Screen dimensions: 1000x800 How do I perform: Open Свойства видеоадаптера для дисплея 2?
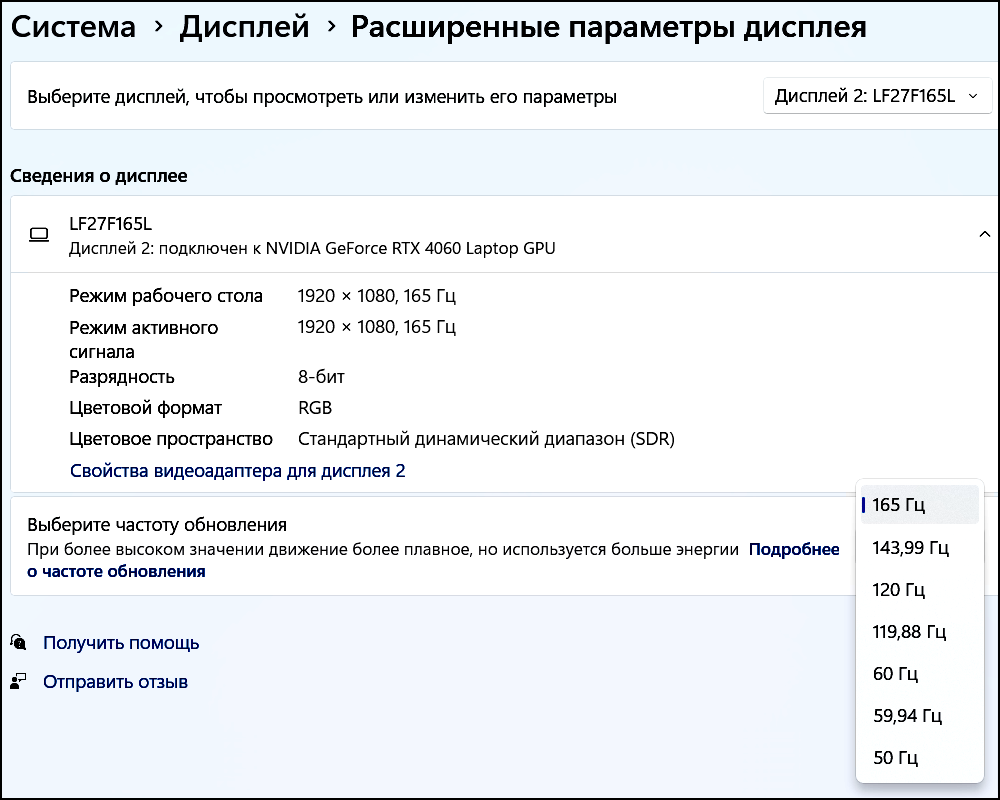point(237,471)
